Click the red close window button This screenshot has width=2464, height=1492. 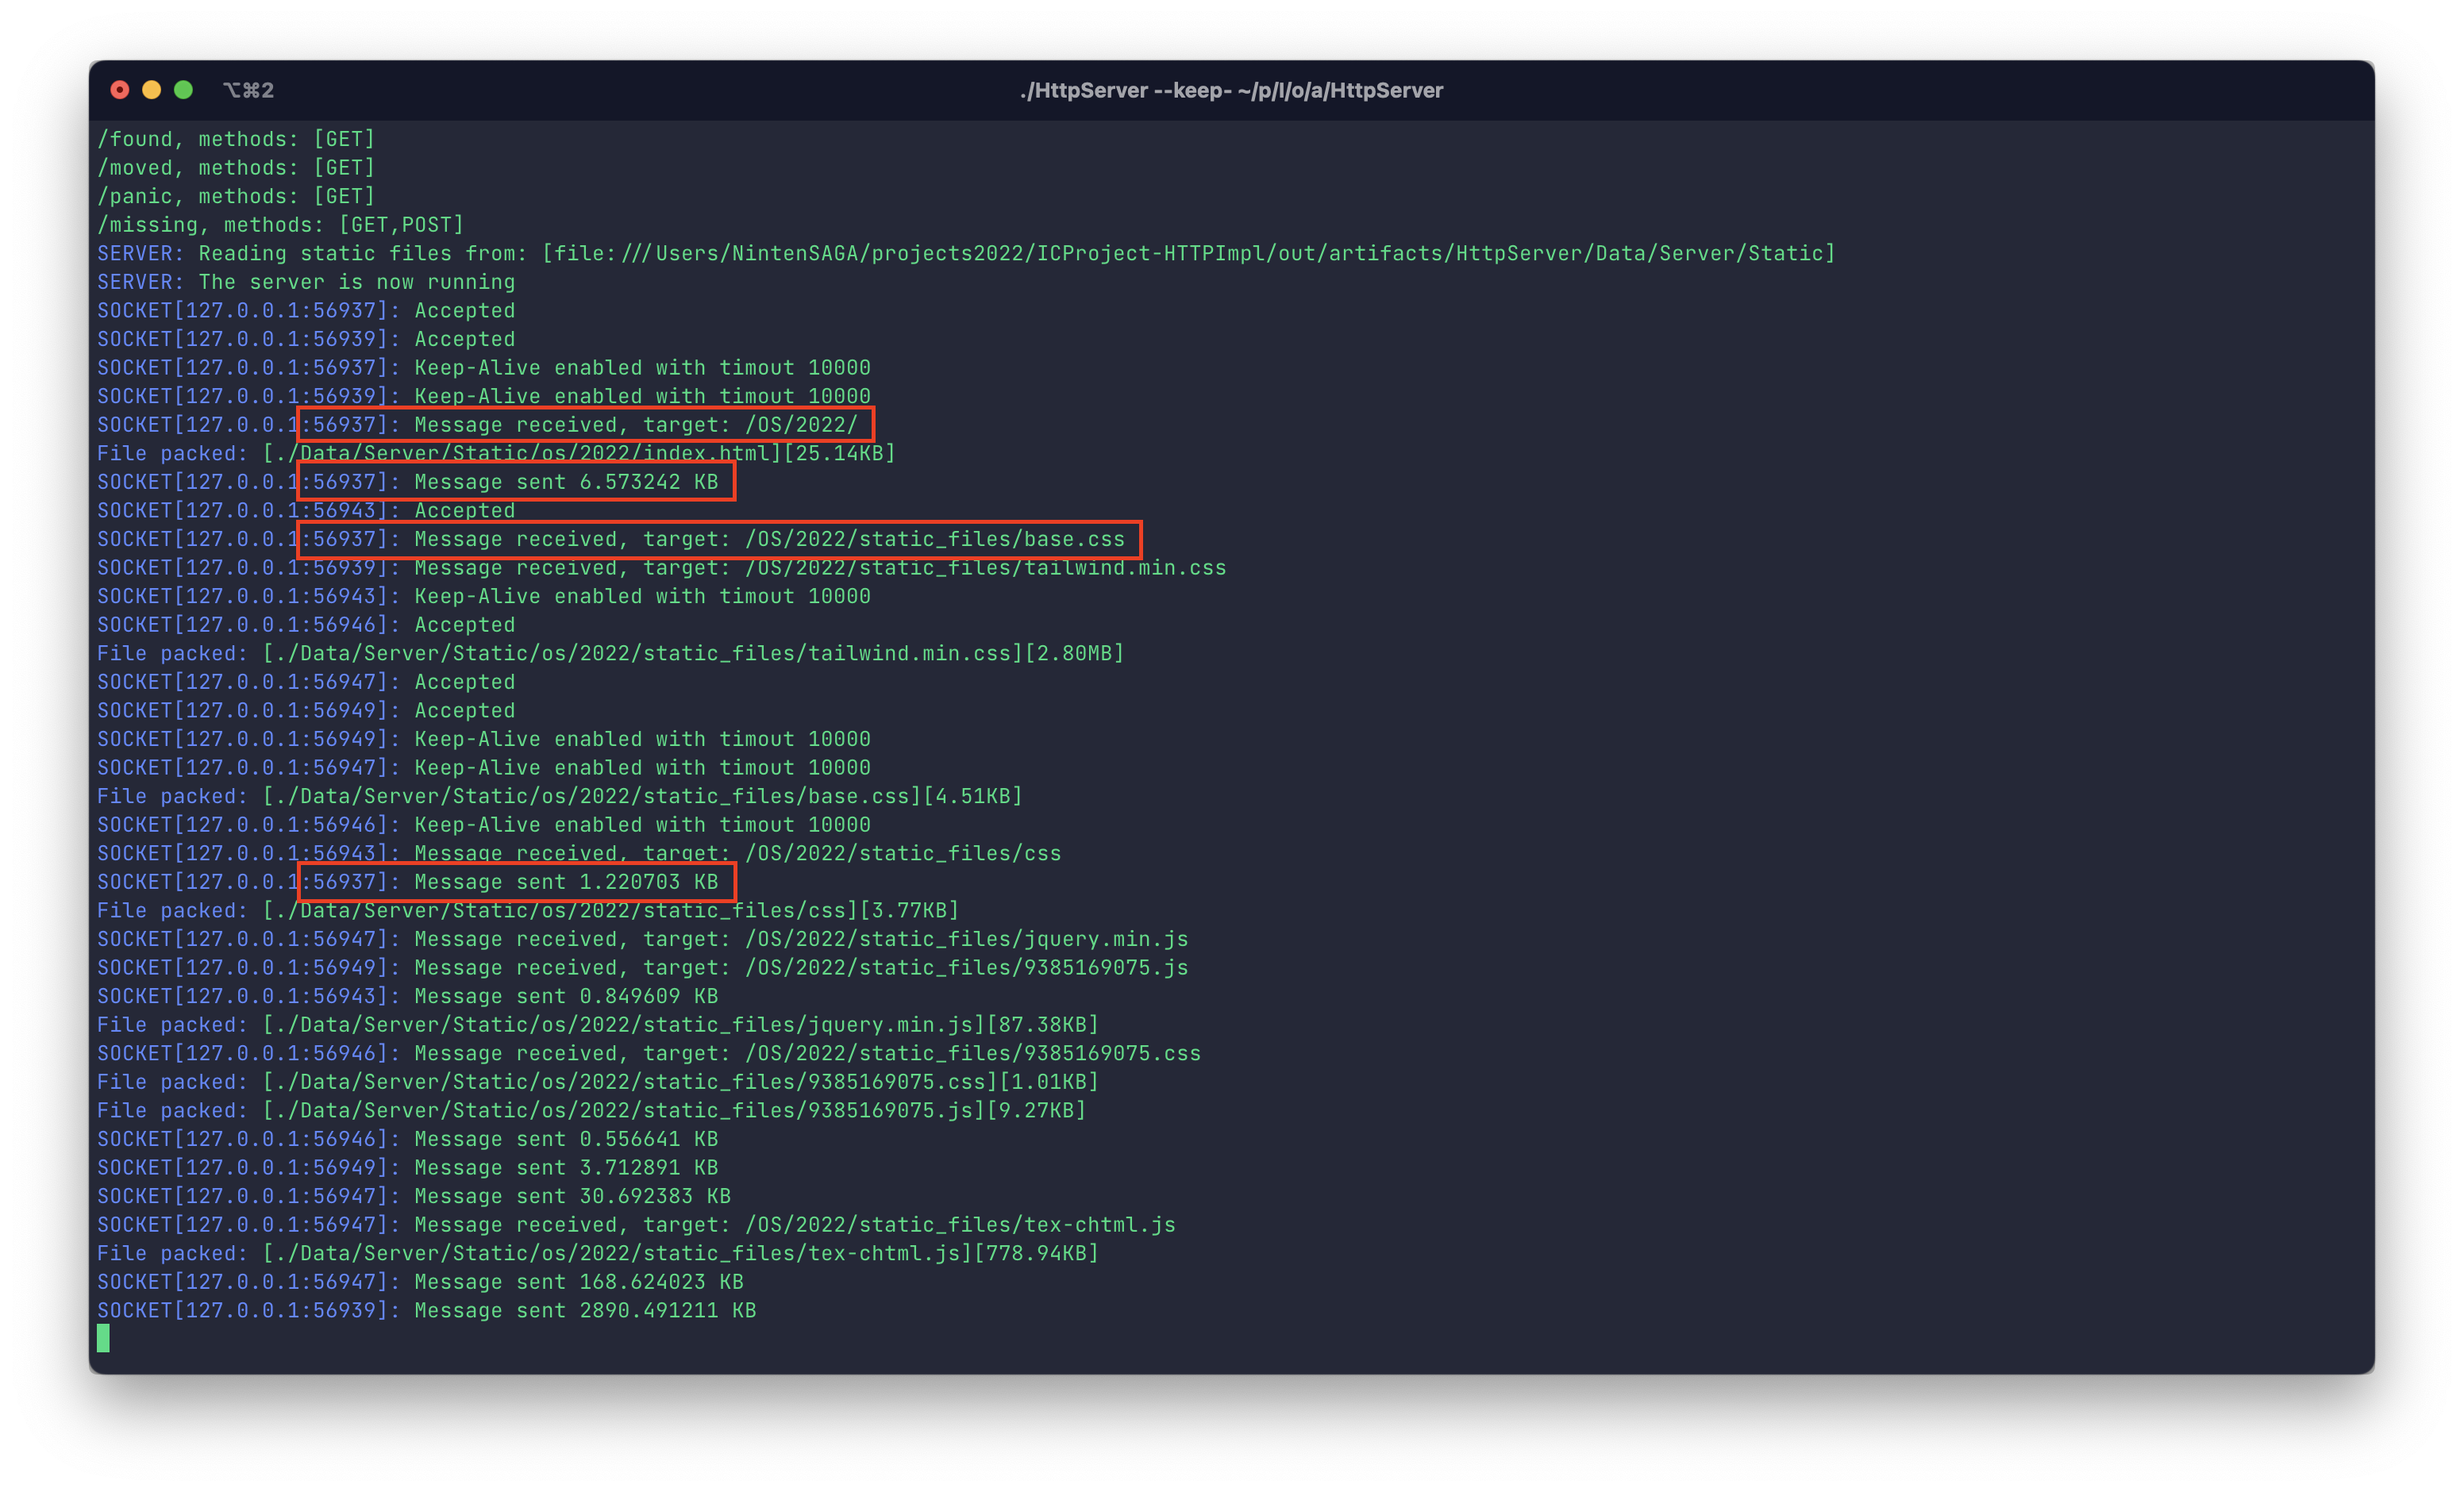[x=120, y=90]
